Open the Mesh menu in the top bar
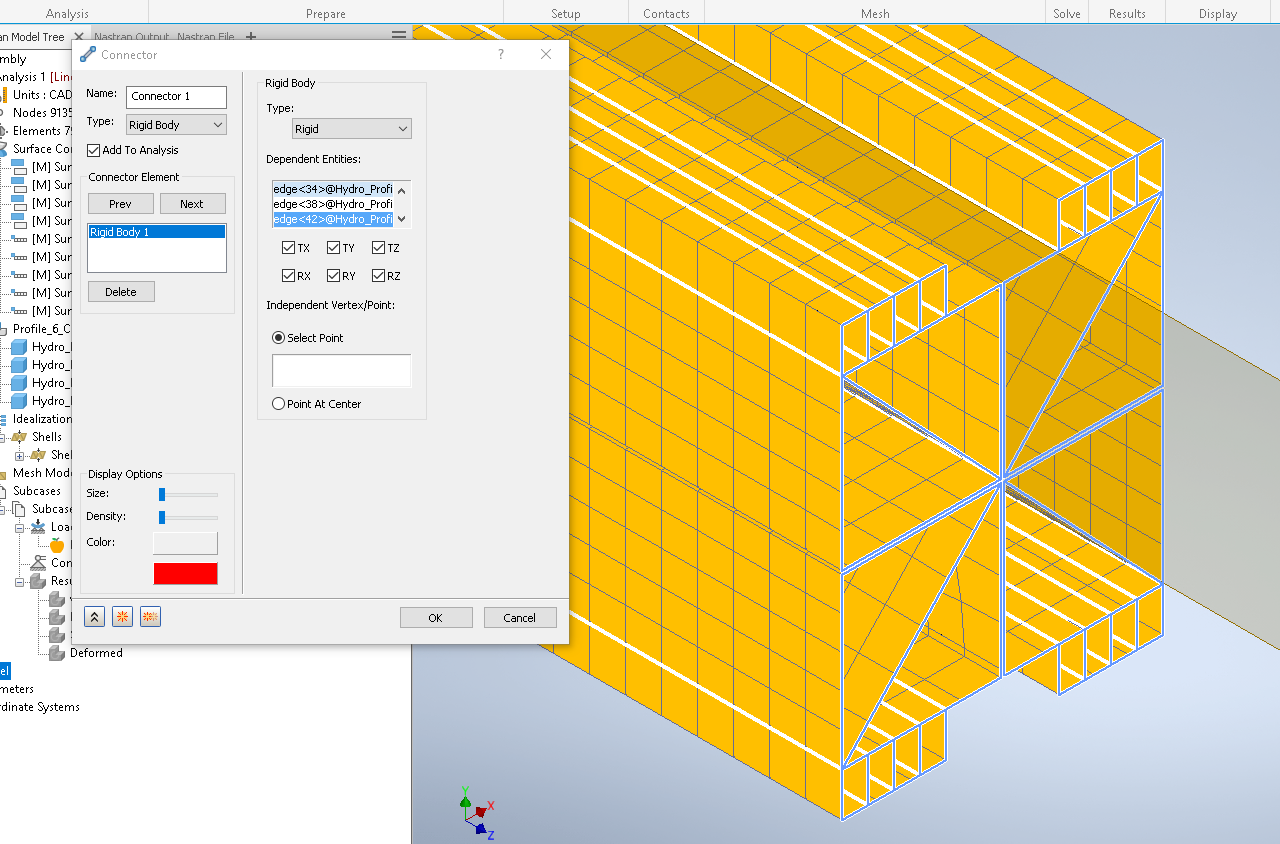The image size is (1280, 844). pyautogui.click(x=875, y=13)
